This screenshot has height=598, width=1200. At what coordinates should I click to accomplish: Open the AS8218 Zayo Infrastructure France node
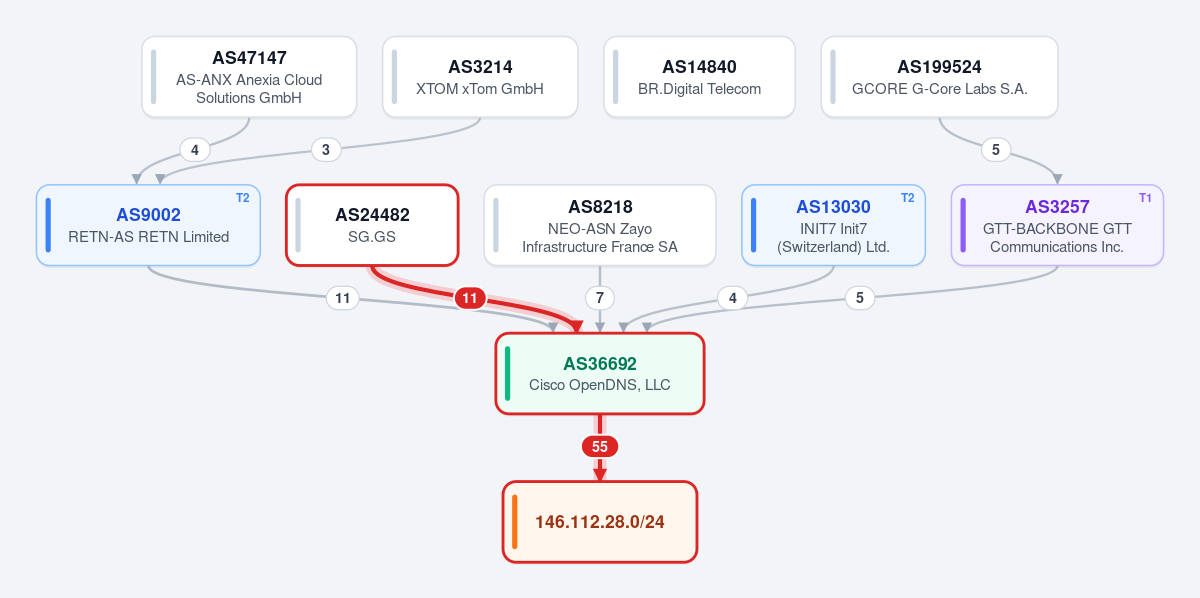pyautogui.click(x=599, y=225)
